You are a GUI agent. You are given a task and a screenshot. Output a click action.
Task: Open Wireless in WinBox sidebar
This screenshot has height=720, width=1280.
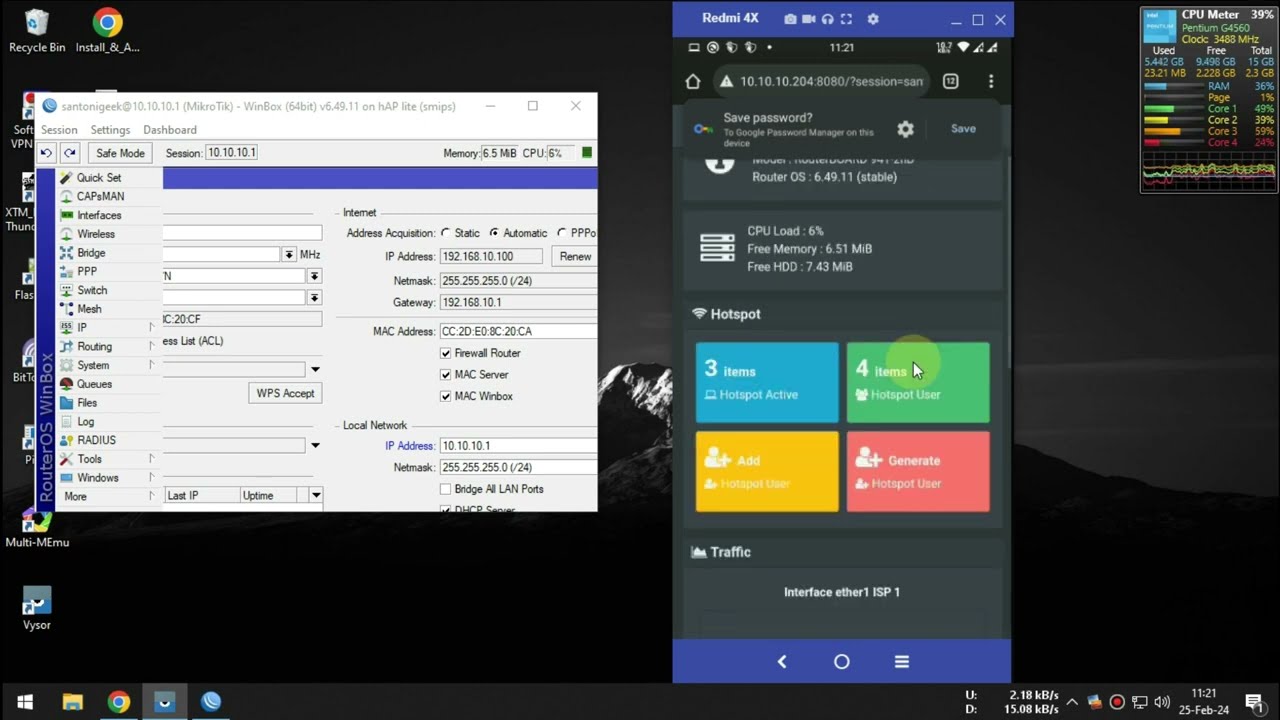96,234
